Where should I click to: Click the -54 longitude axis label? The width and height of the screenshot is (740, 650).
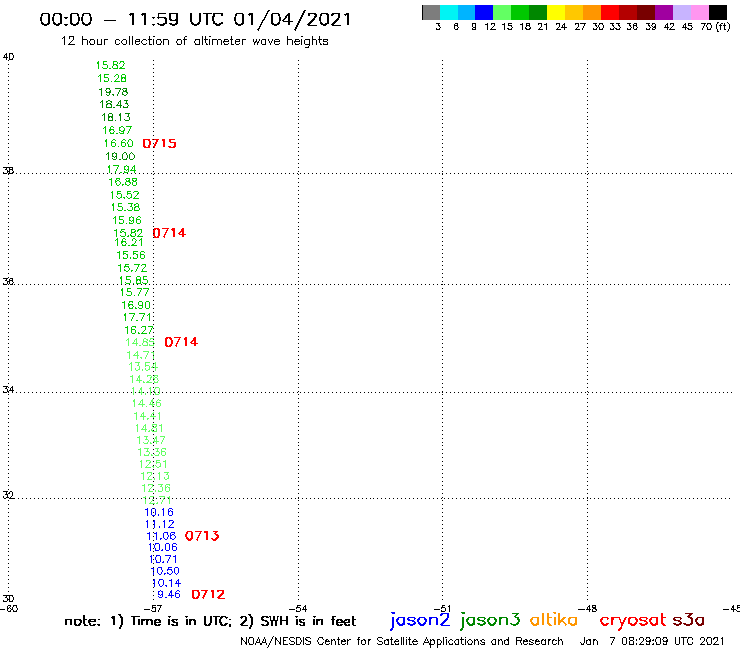point(298,609)
